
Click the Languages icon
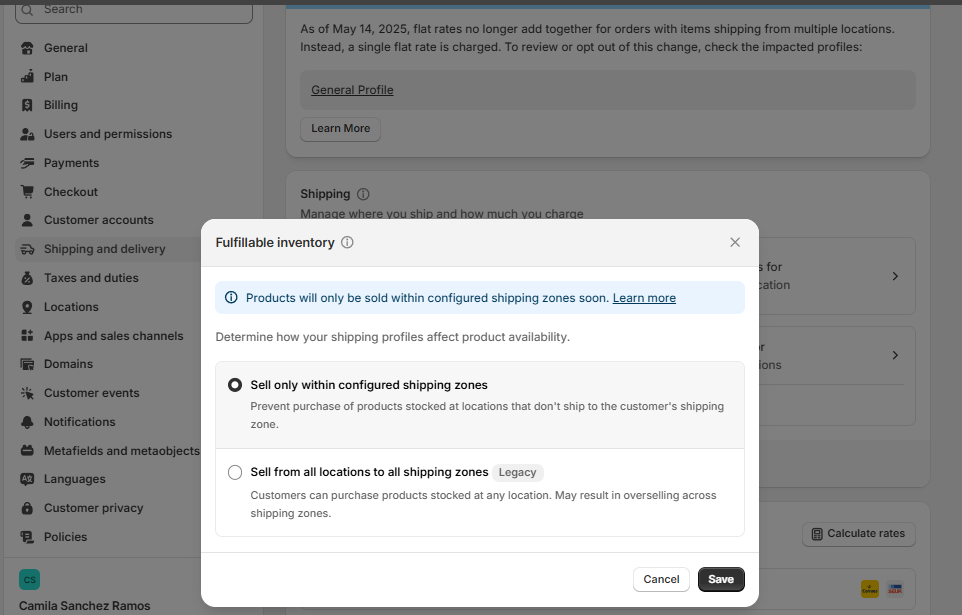coord(27,479)
